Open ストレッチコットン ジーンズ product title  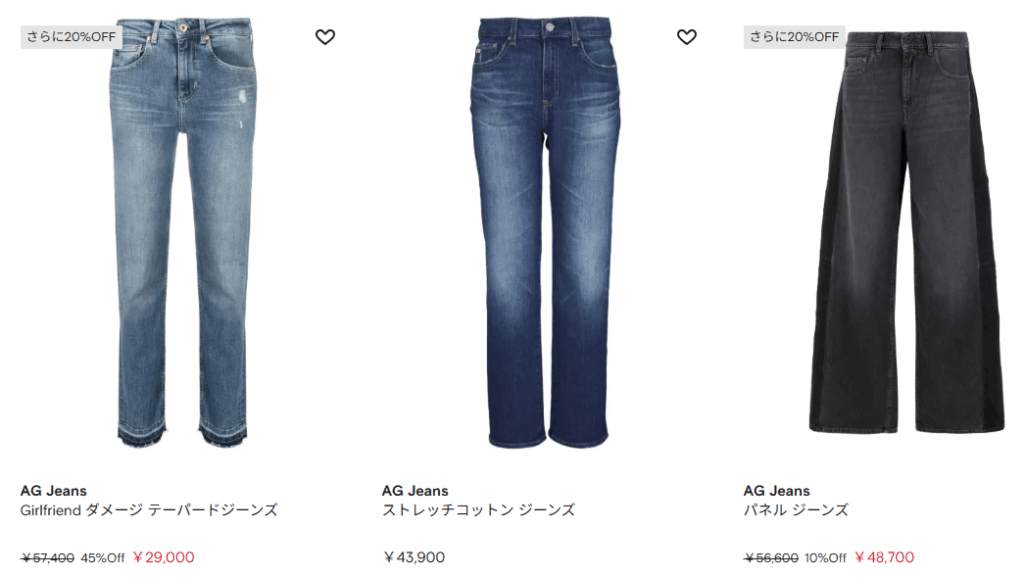(x=479, y=510)
